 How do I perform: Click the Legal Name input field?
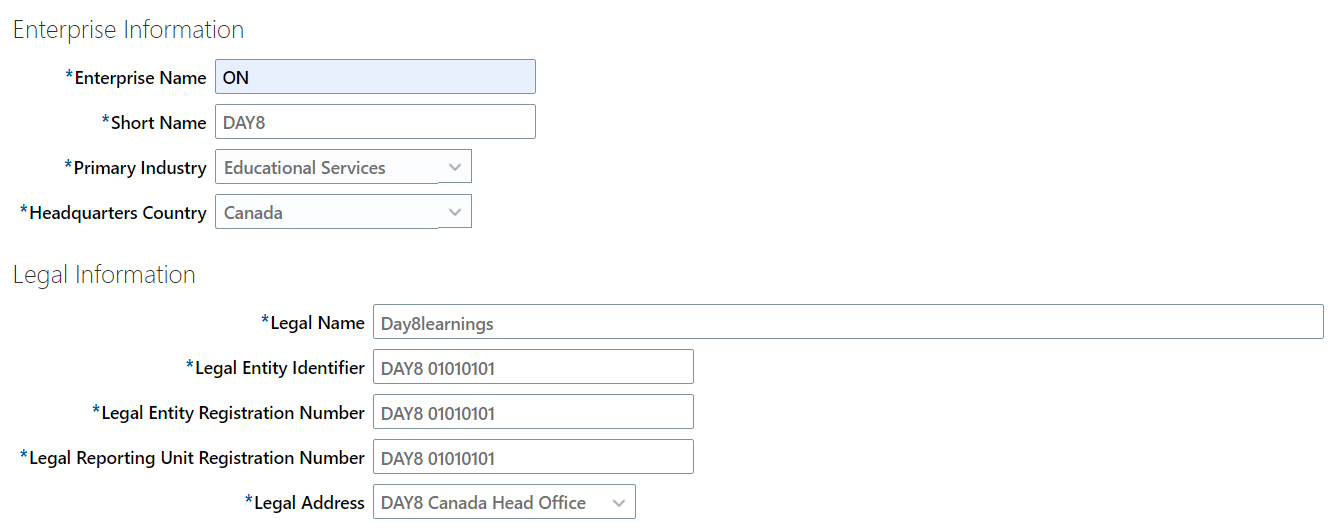847,322
